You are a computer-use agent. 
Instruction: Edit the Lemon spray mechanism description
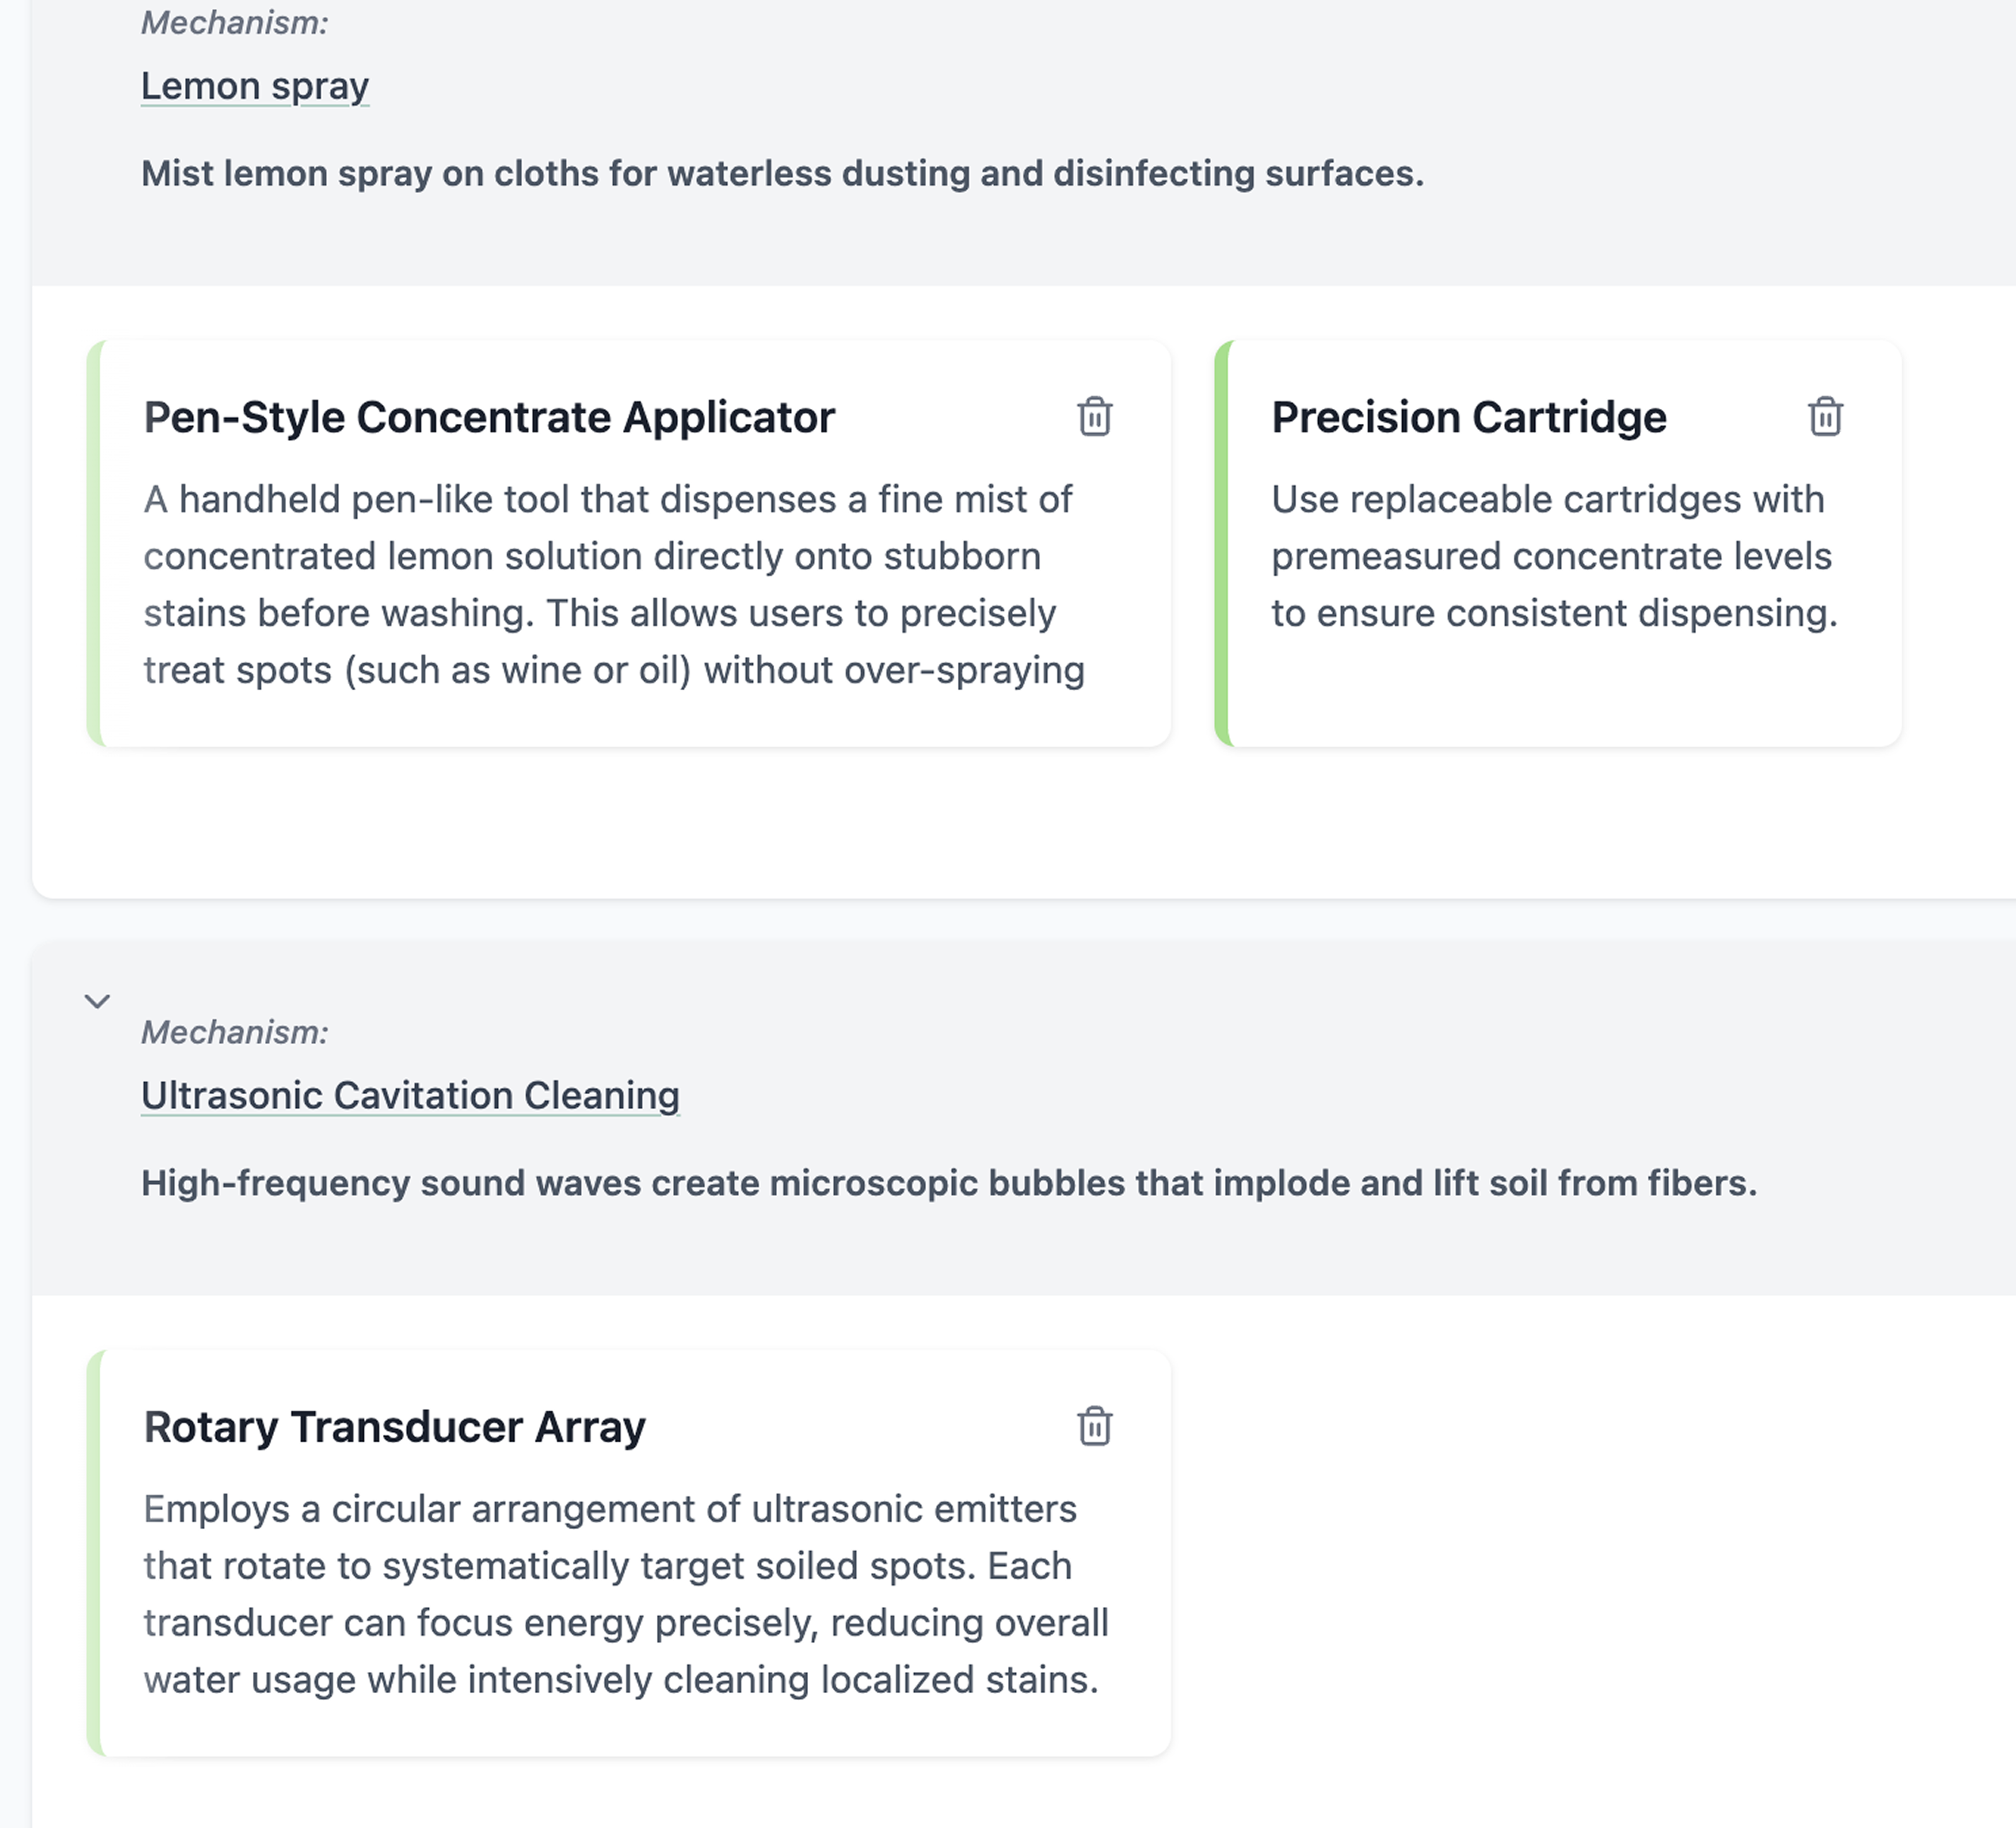[782, 174]
